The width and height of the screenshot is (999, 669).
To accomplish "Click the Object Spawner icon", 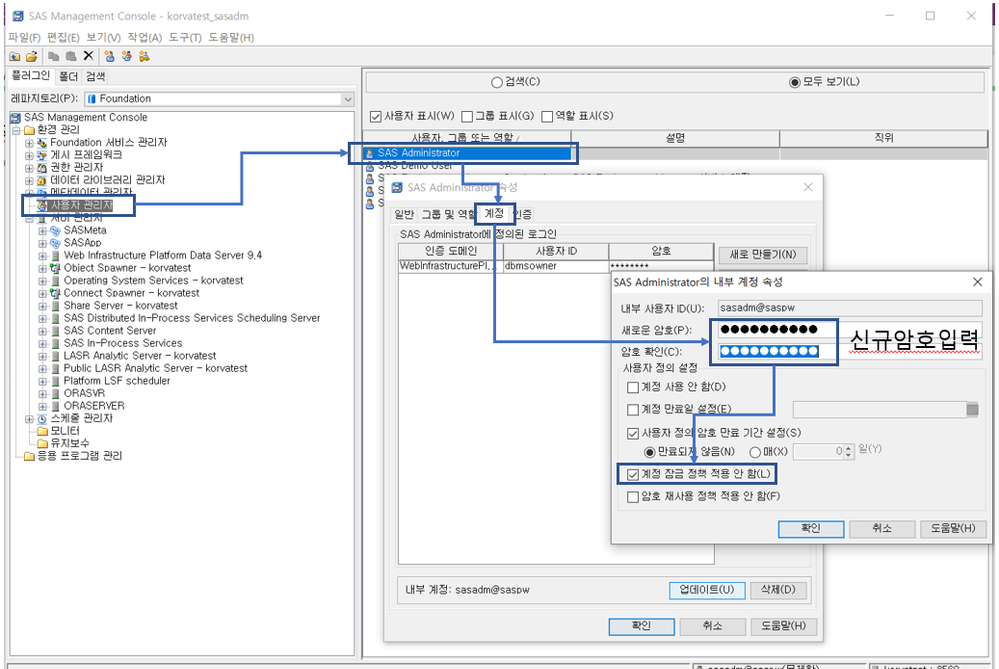I will click(55, 268).
